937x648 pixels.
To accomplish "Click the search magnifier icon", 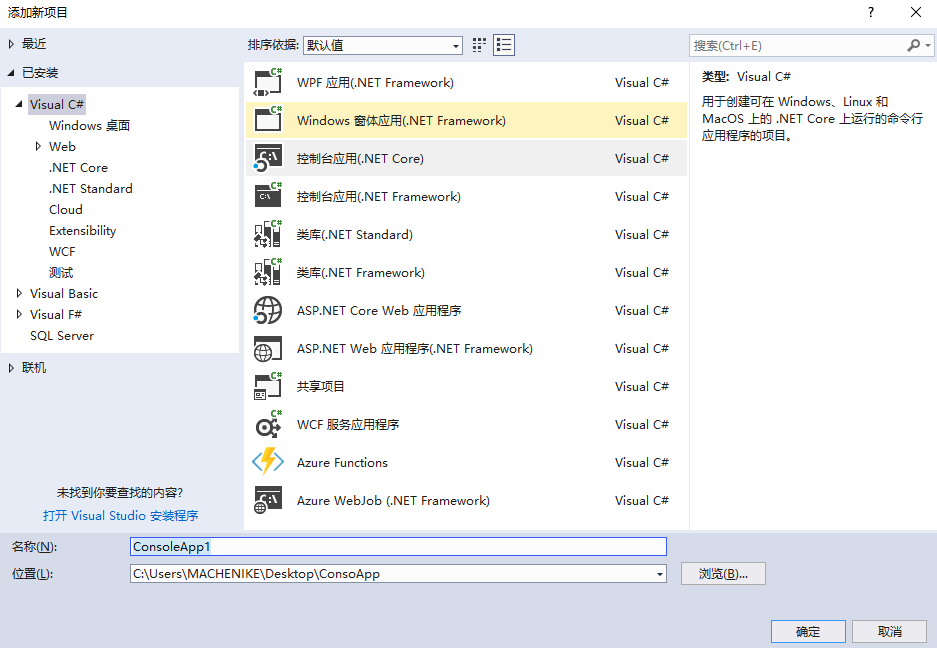I will 914,45.
